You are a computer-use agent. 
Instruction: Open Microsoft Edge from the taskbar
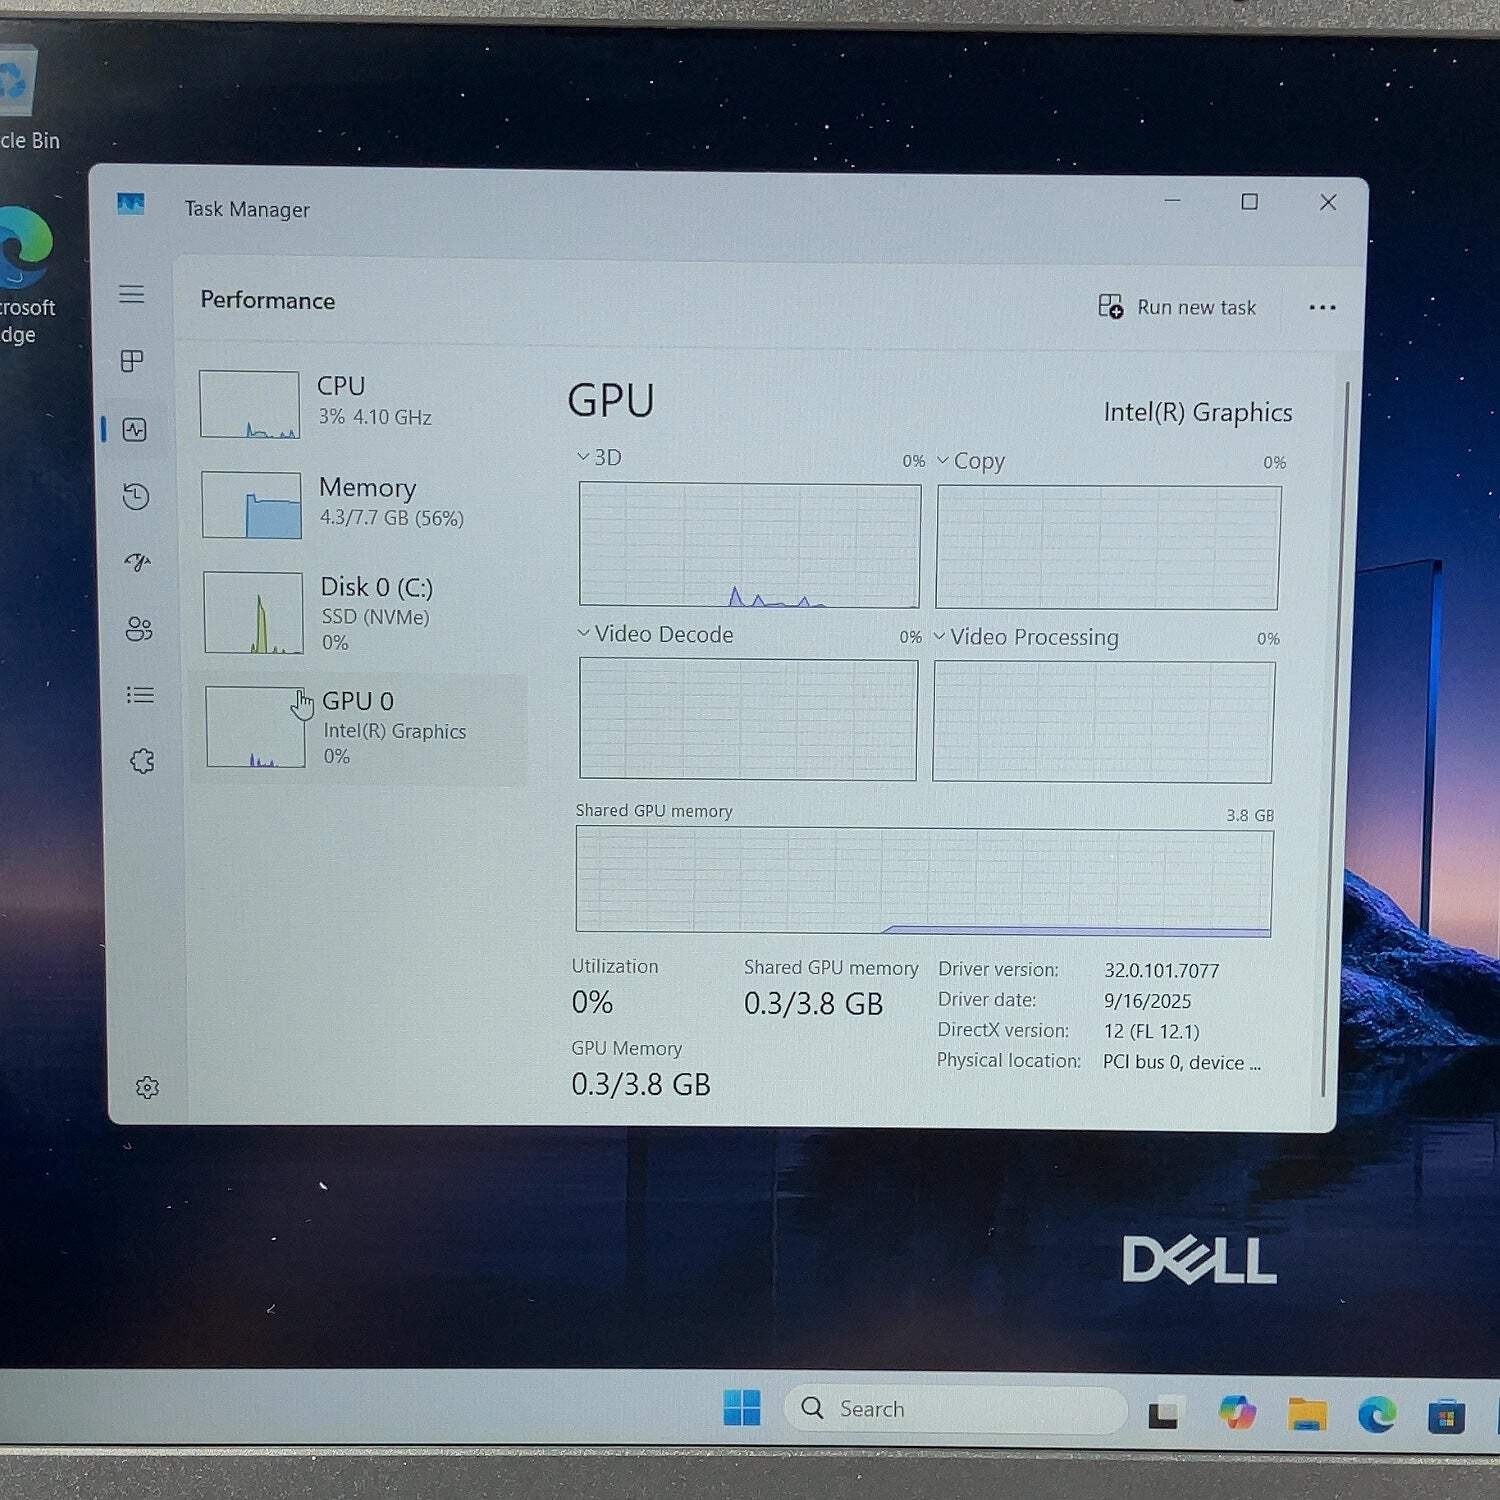click(1377, 1415)
